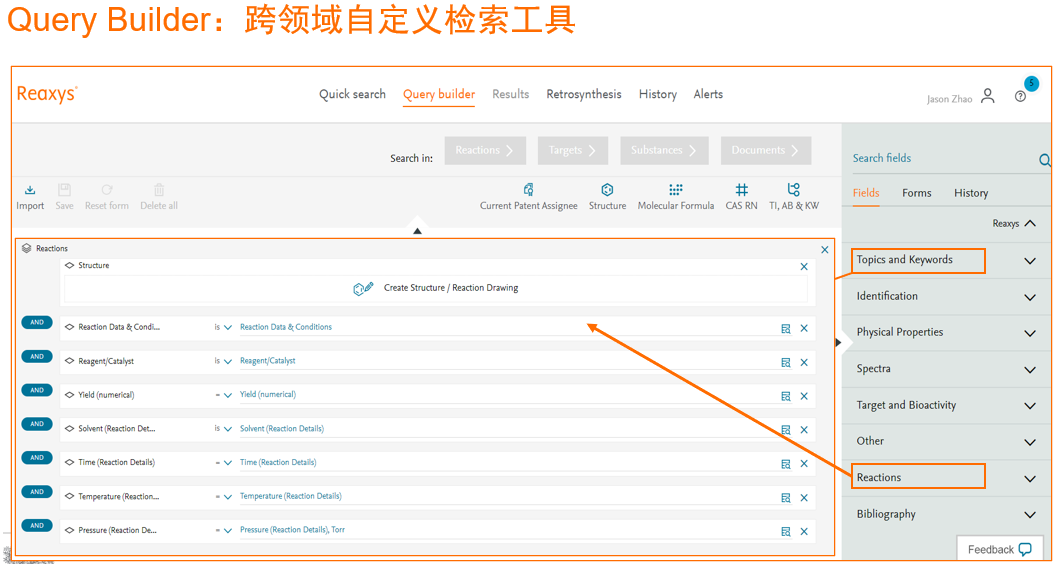Open lookup list for Reagent/Catalyst
This screenshot has height=564, width=1057.
[785, 363]
